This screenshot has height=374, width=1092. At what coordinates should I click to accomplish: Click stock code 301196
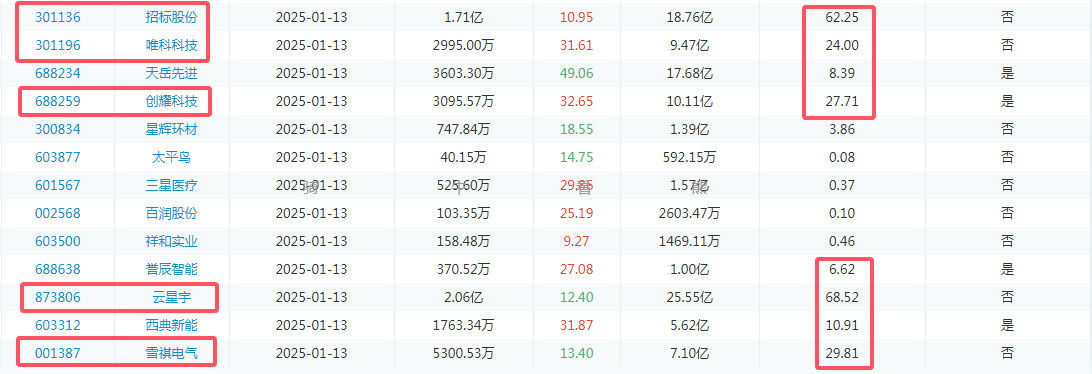point(58,45)
